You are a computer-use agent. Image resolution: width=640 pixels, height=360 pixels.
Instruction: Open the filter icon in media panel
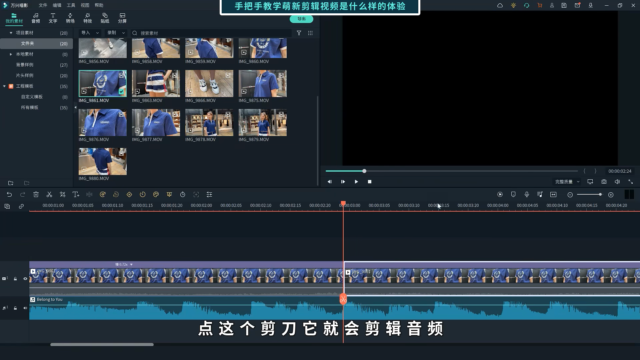click(299, 33)
